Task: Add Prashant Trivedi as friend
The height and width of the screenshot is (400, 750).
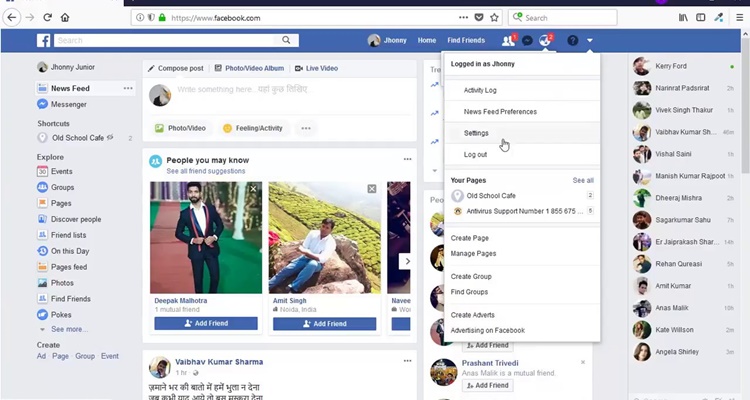Action: tap(487, 385)
